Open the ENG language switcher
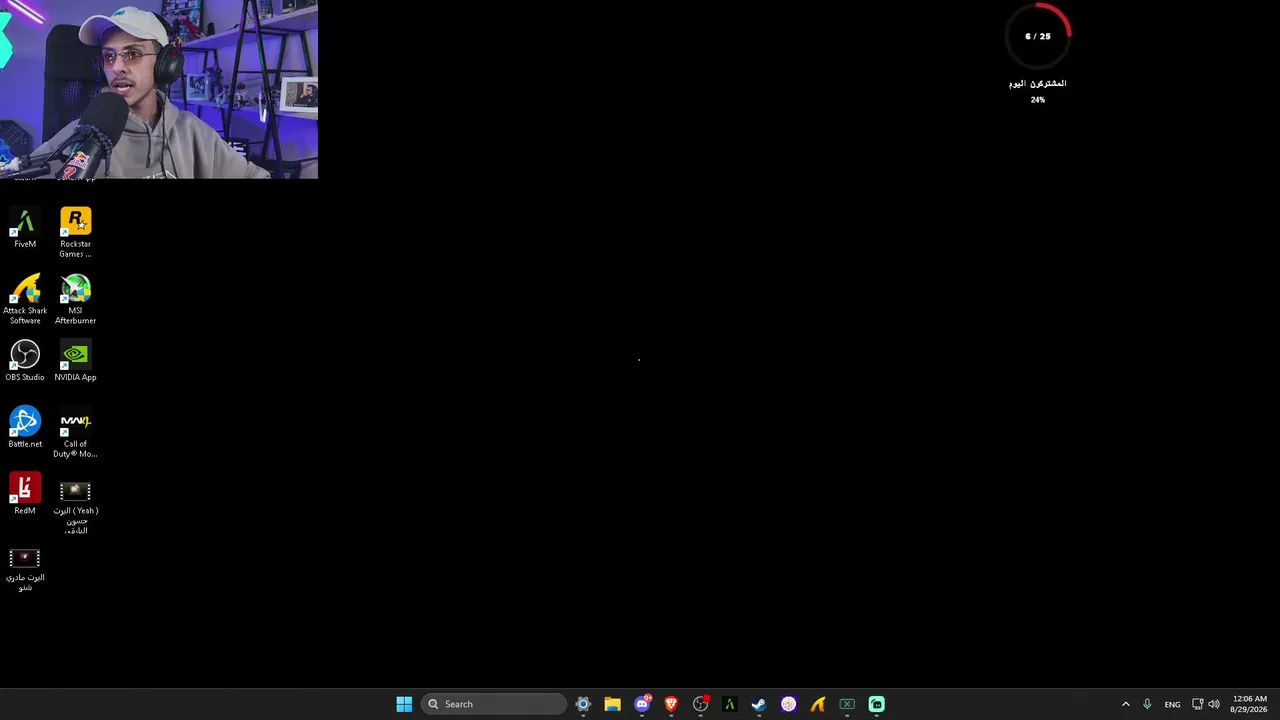This screenshot has width=1280, height=720. click(x=1172, y=704)
